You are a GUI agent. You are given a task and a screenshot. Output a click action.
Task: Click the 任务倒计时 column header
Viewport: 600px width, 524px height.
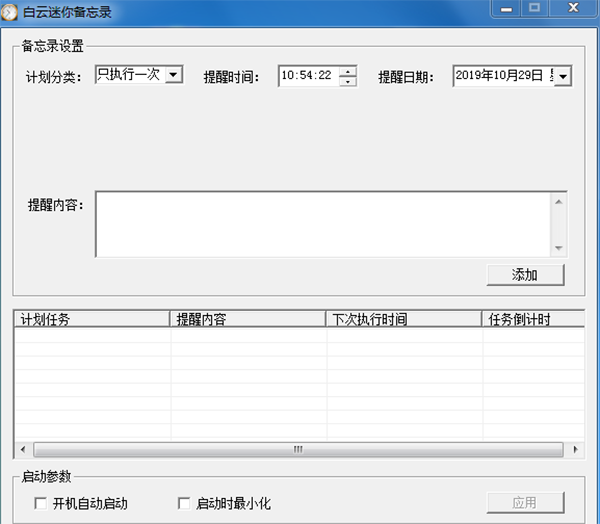tap(533, 319)
